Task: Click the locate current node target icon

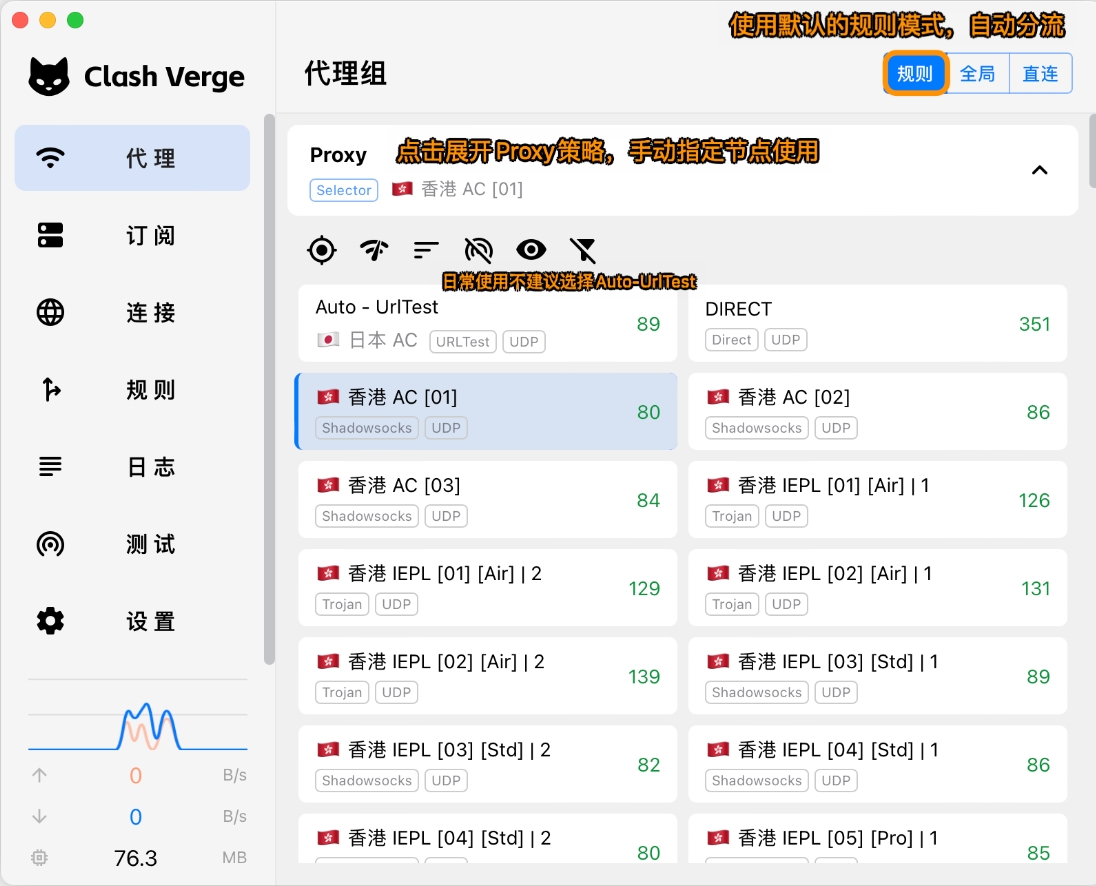Action: pyautogui.click(x=322, y=250)
